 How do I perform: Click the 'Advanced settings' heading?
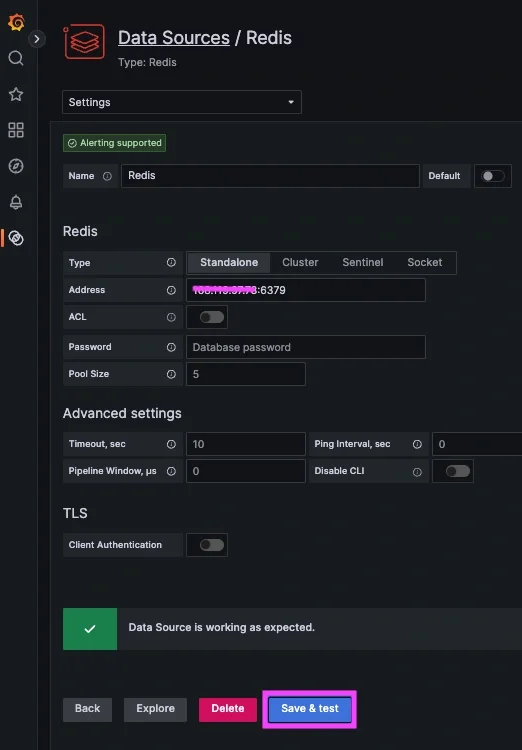(122, 414)
